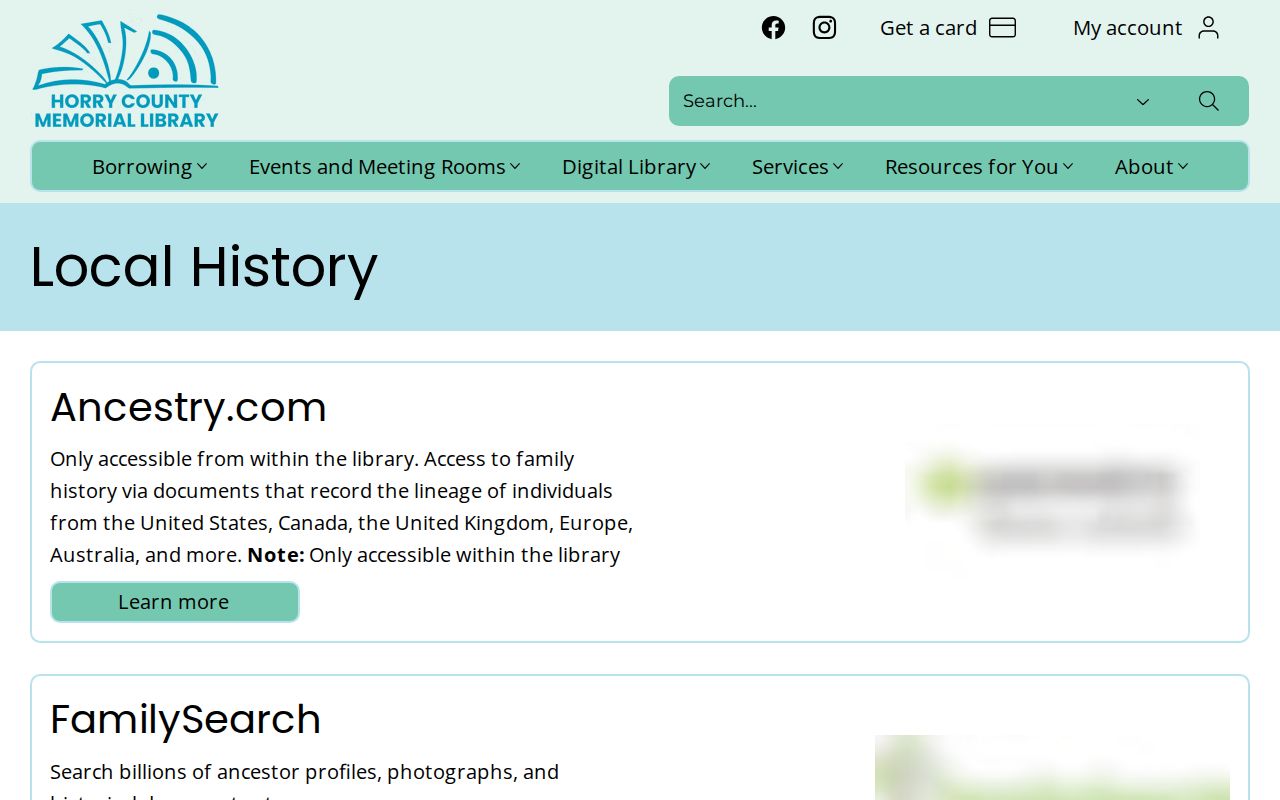Expand the Events and Meeting Rooms menu

click(x=385, y=167)
